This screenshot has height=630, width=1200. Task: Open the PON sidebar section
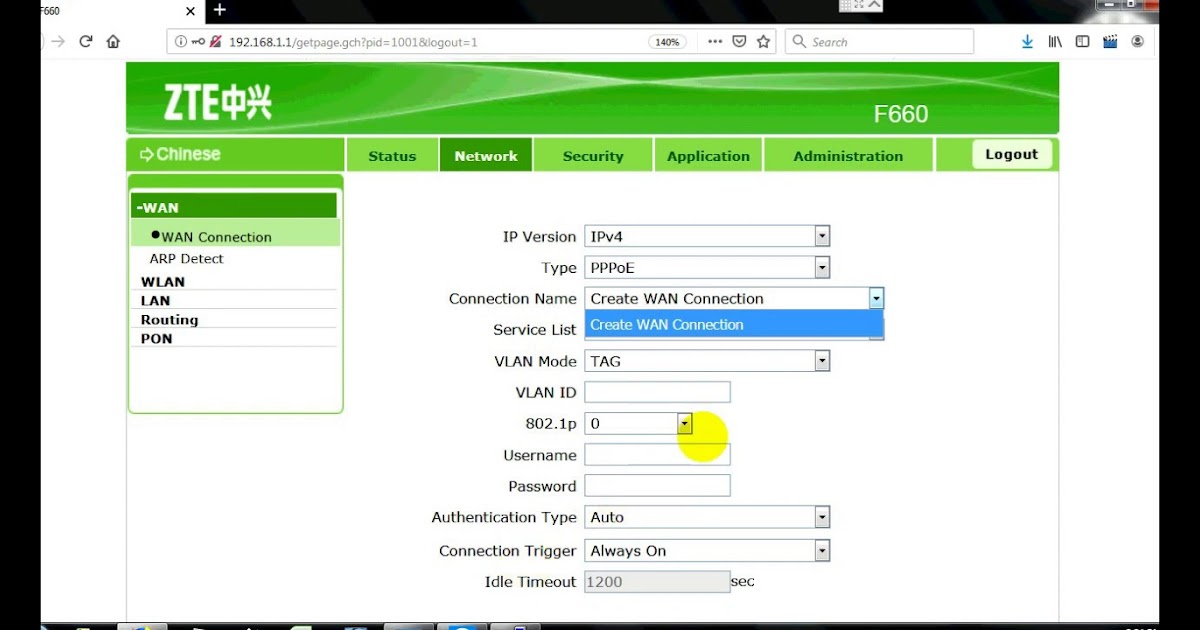pyautogui.click(x=156, y=339)
